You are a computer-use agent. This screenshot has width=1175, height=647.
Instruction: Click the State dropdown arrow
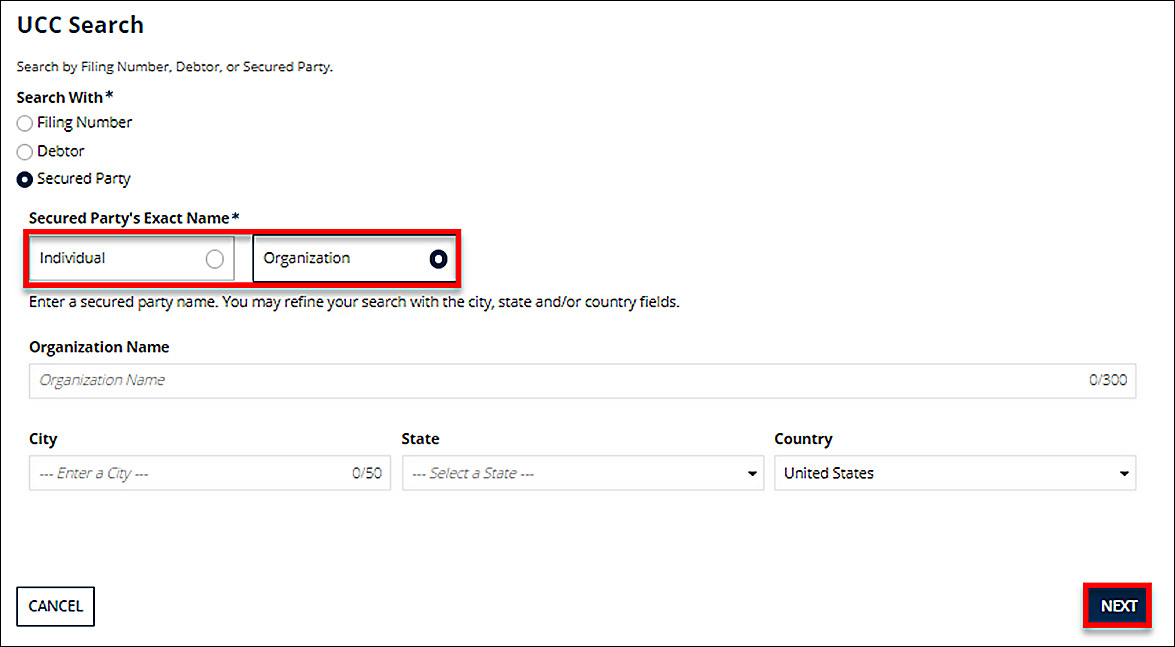click(x=753, y=474)
